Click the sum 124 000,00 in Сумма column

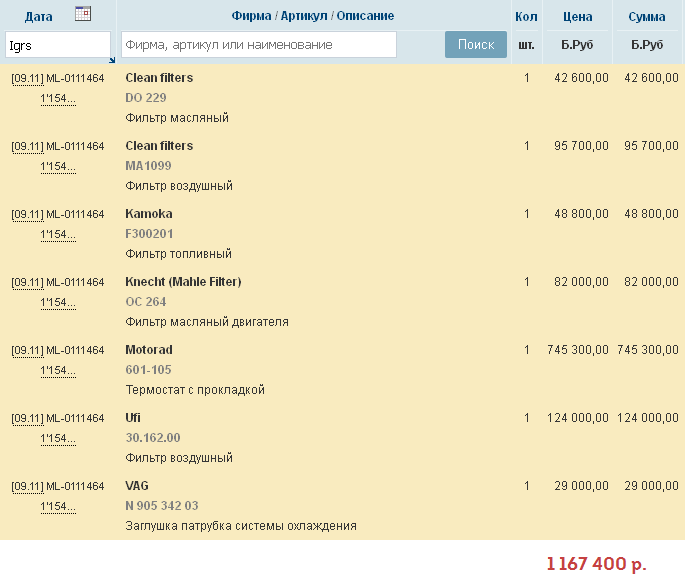tap(647, 418)
